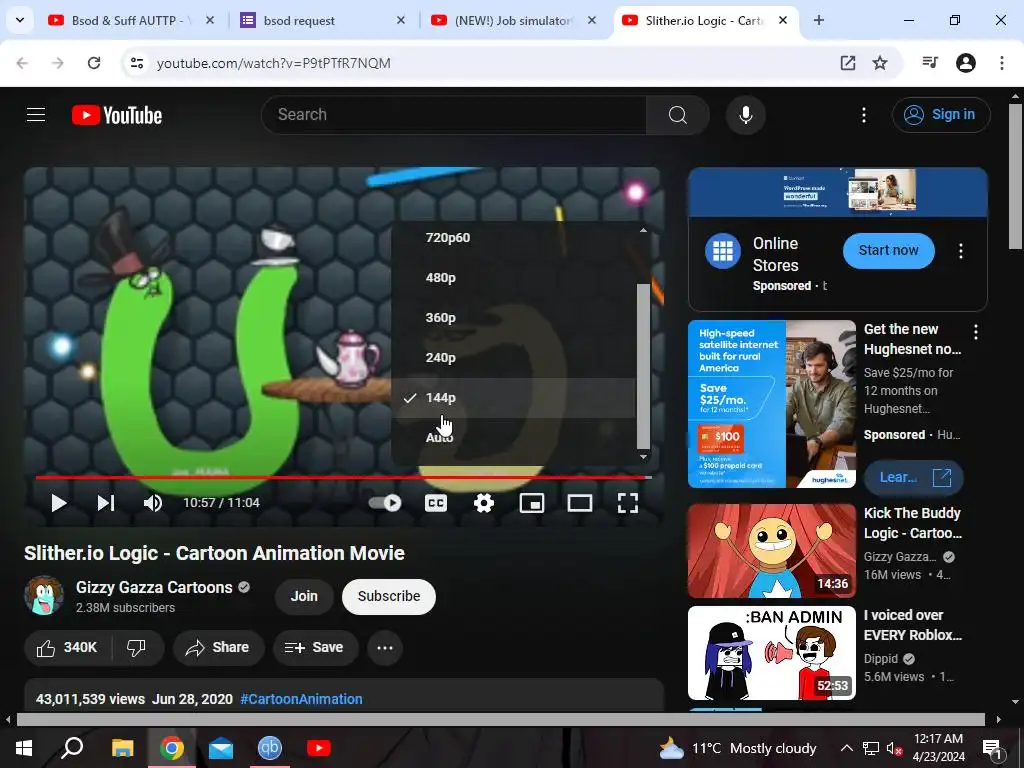Click the address bar URL
The height and width of the screenshot is (768, 1024).
tap(274, 63)
